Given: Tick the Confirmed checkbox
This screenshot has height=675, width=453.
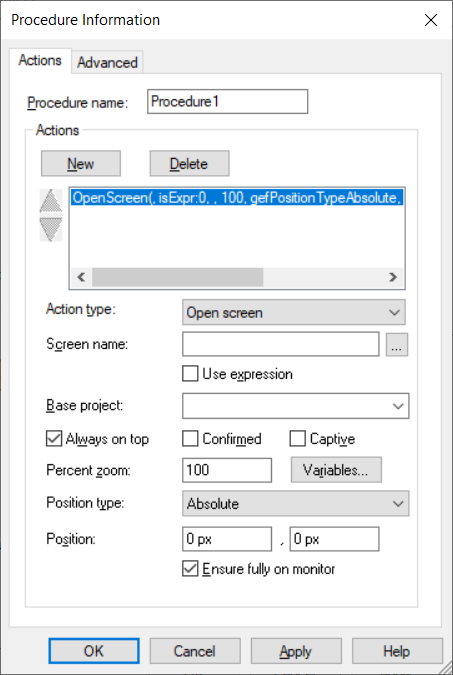Looking at the screenshot, I should (190, 439).
